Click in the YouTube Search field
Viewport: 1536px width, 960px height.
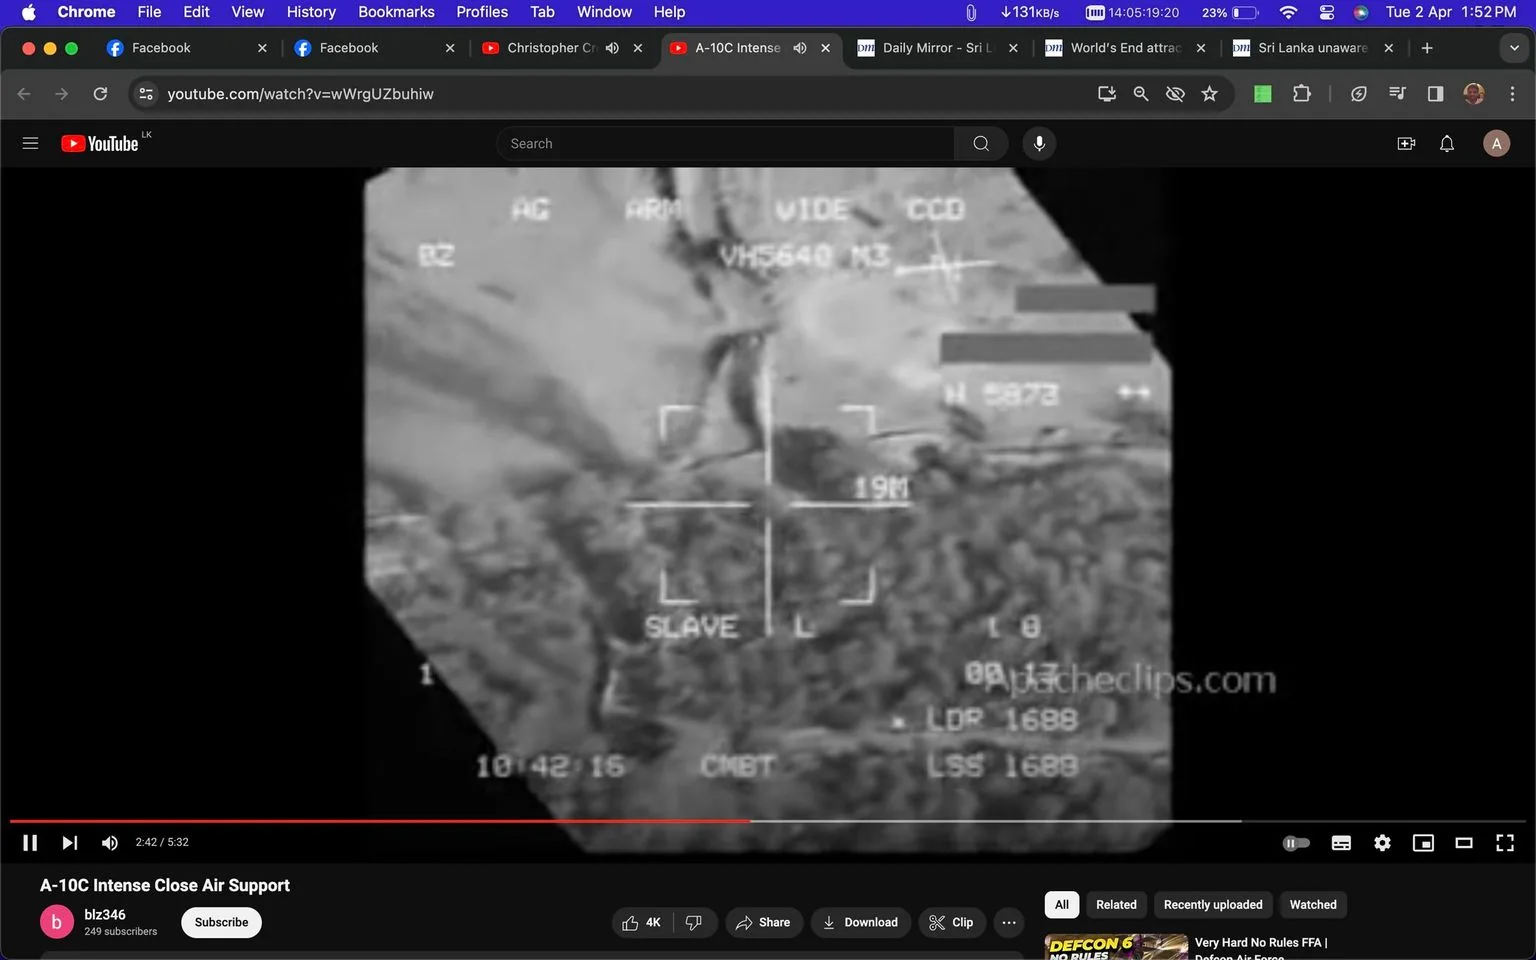(x=725, y=143)
